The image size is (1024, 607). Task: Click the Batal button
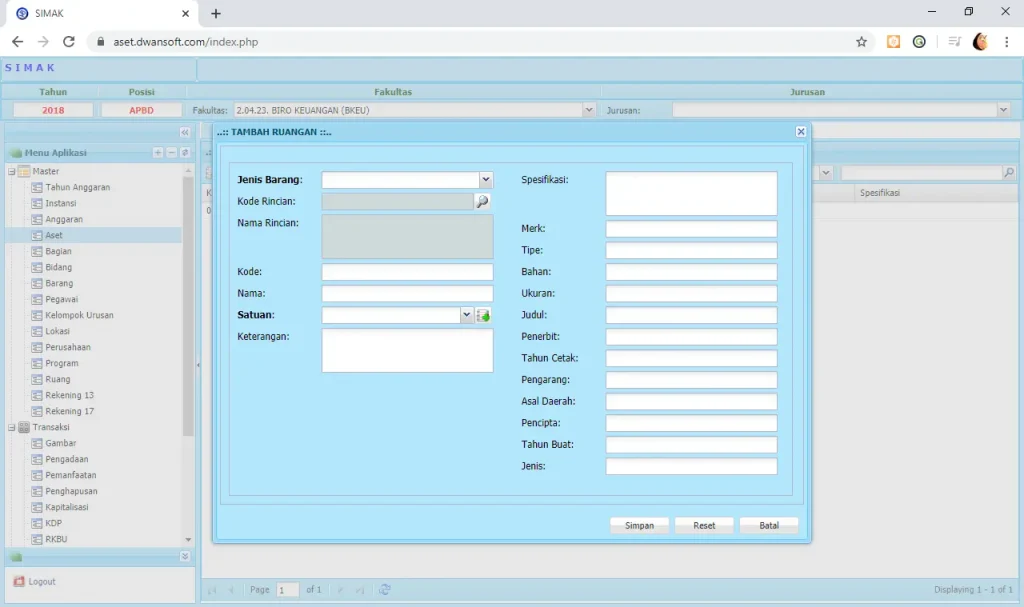coord(769,525)
